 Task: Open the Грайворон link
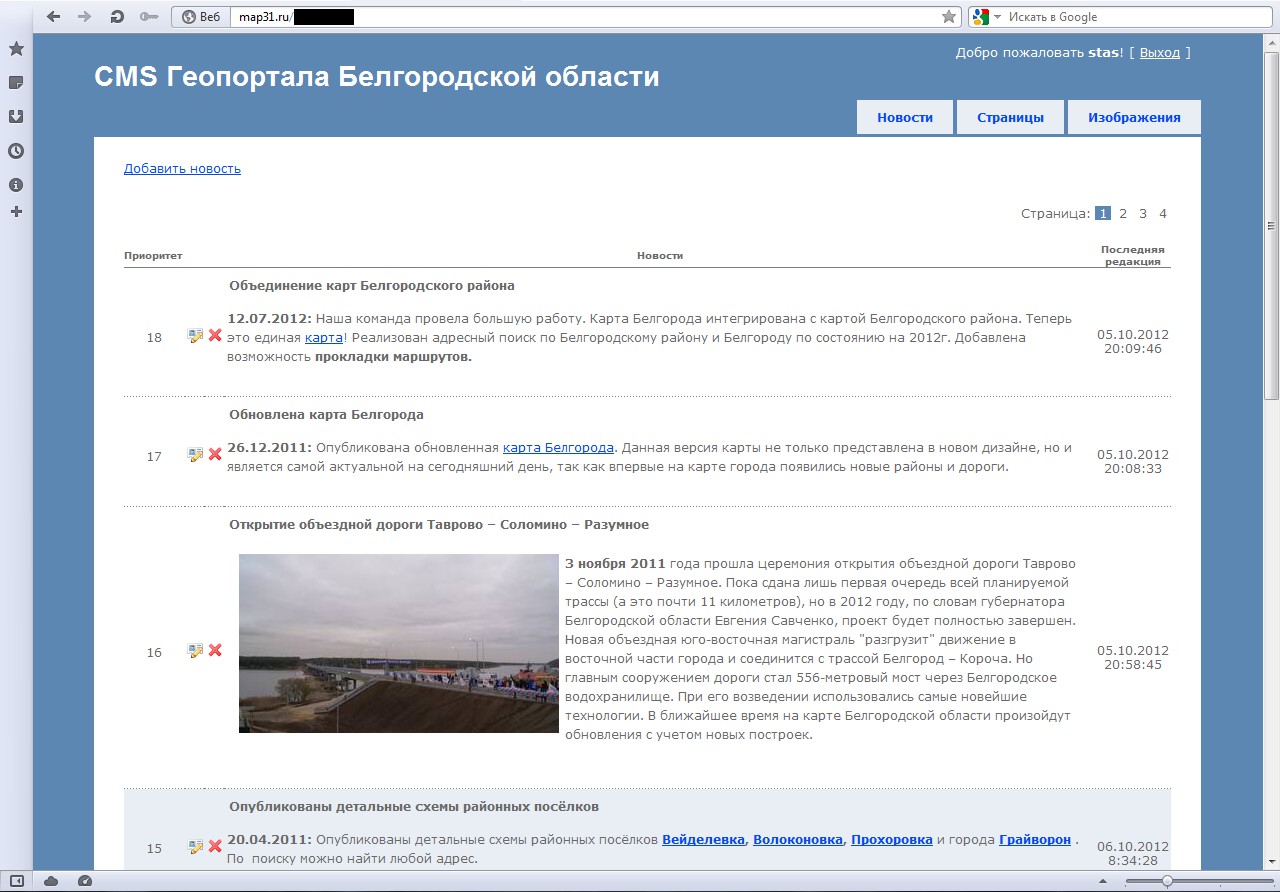coord(1035,840)
